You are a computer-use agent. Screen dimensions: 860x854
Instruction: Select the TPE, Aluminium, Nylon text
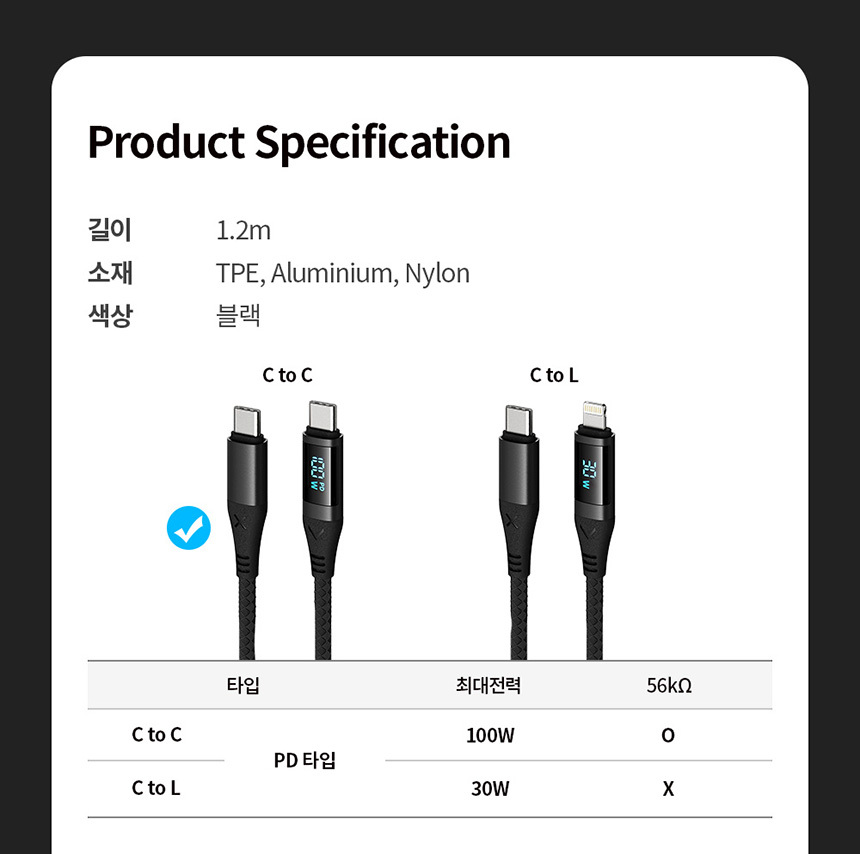pos(342,273)
